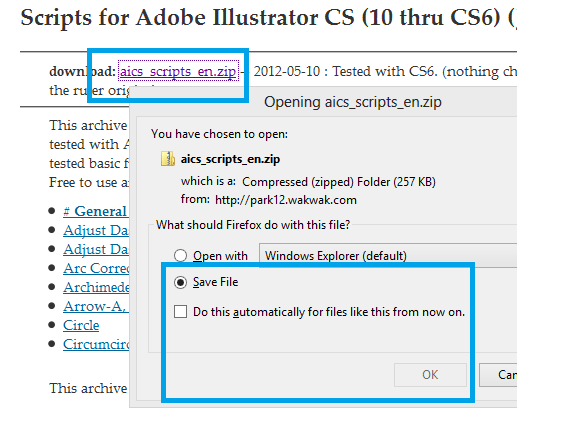
Task: Open the second Adjust Da… link
Action: click(96, 250)
